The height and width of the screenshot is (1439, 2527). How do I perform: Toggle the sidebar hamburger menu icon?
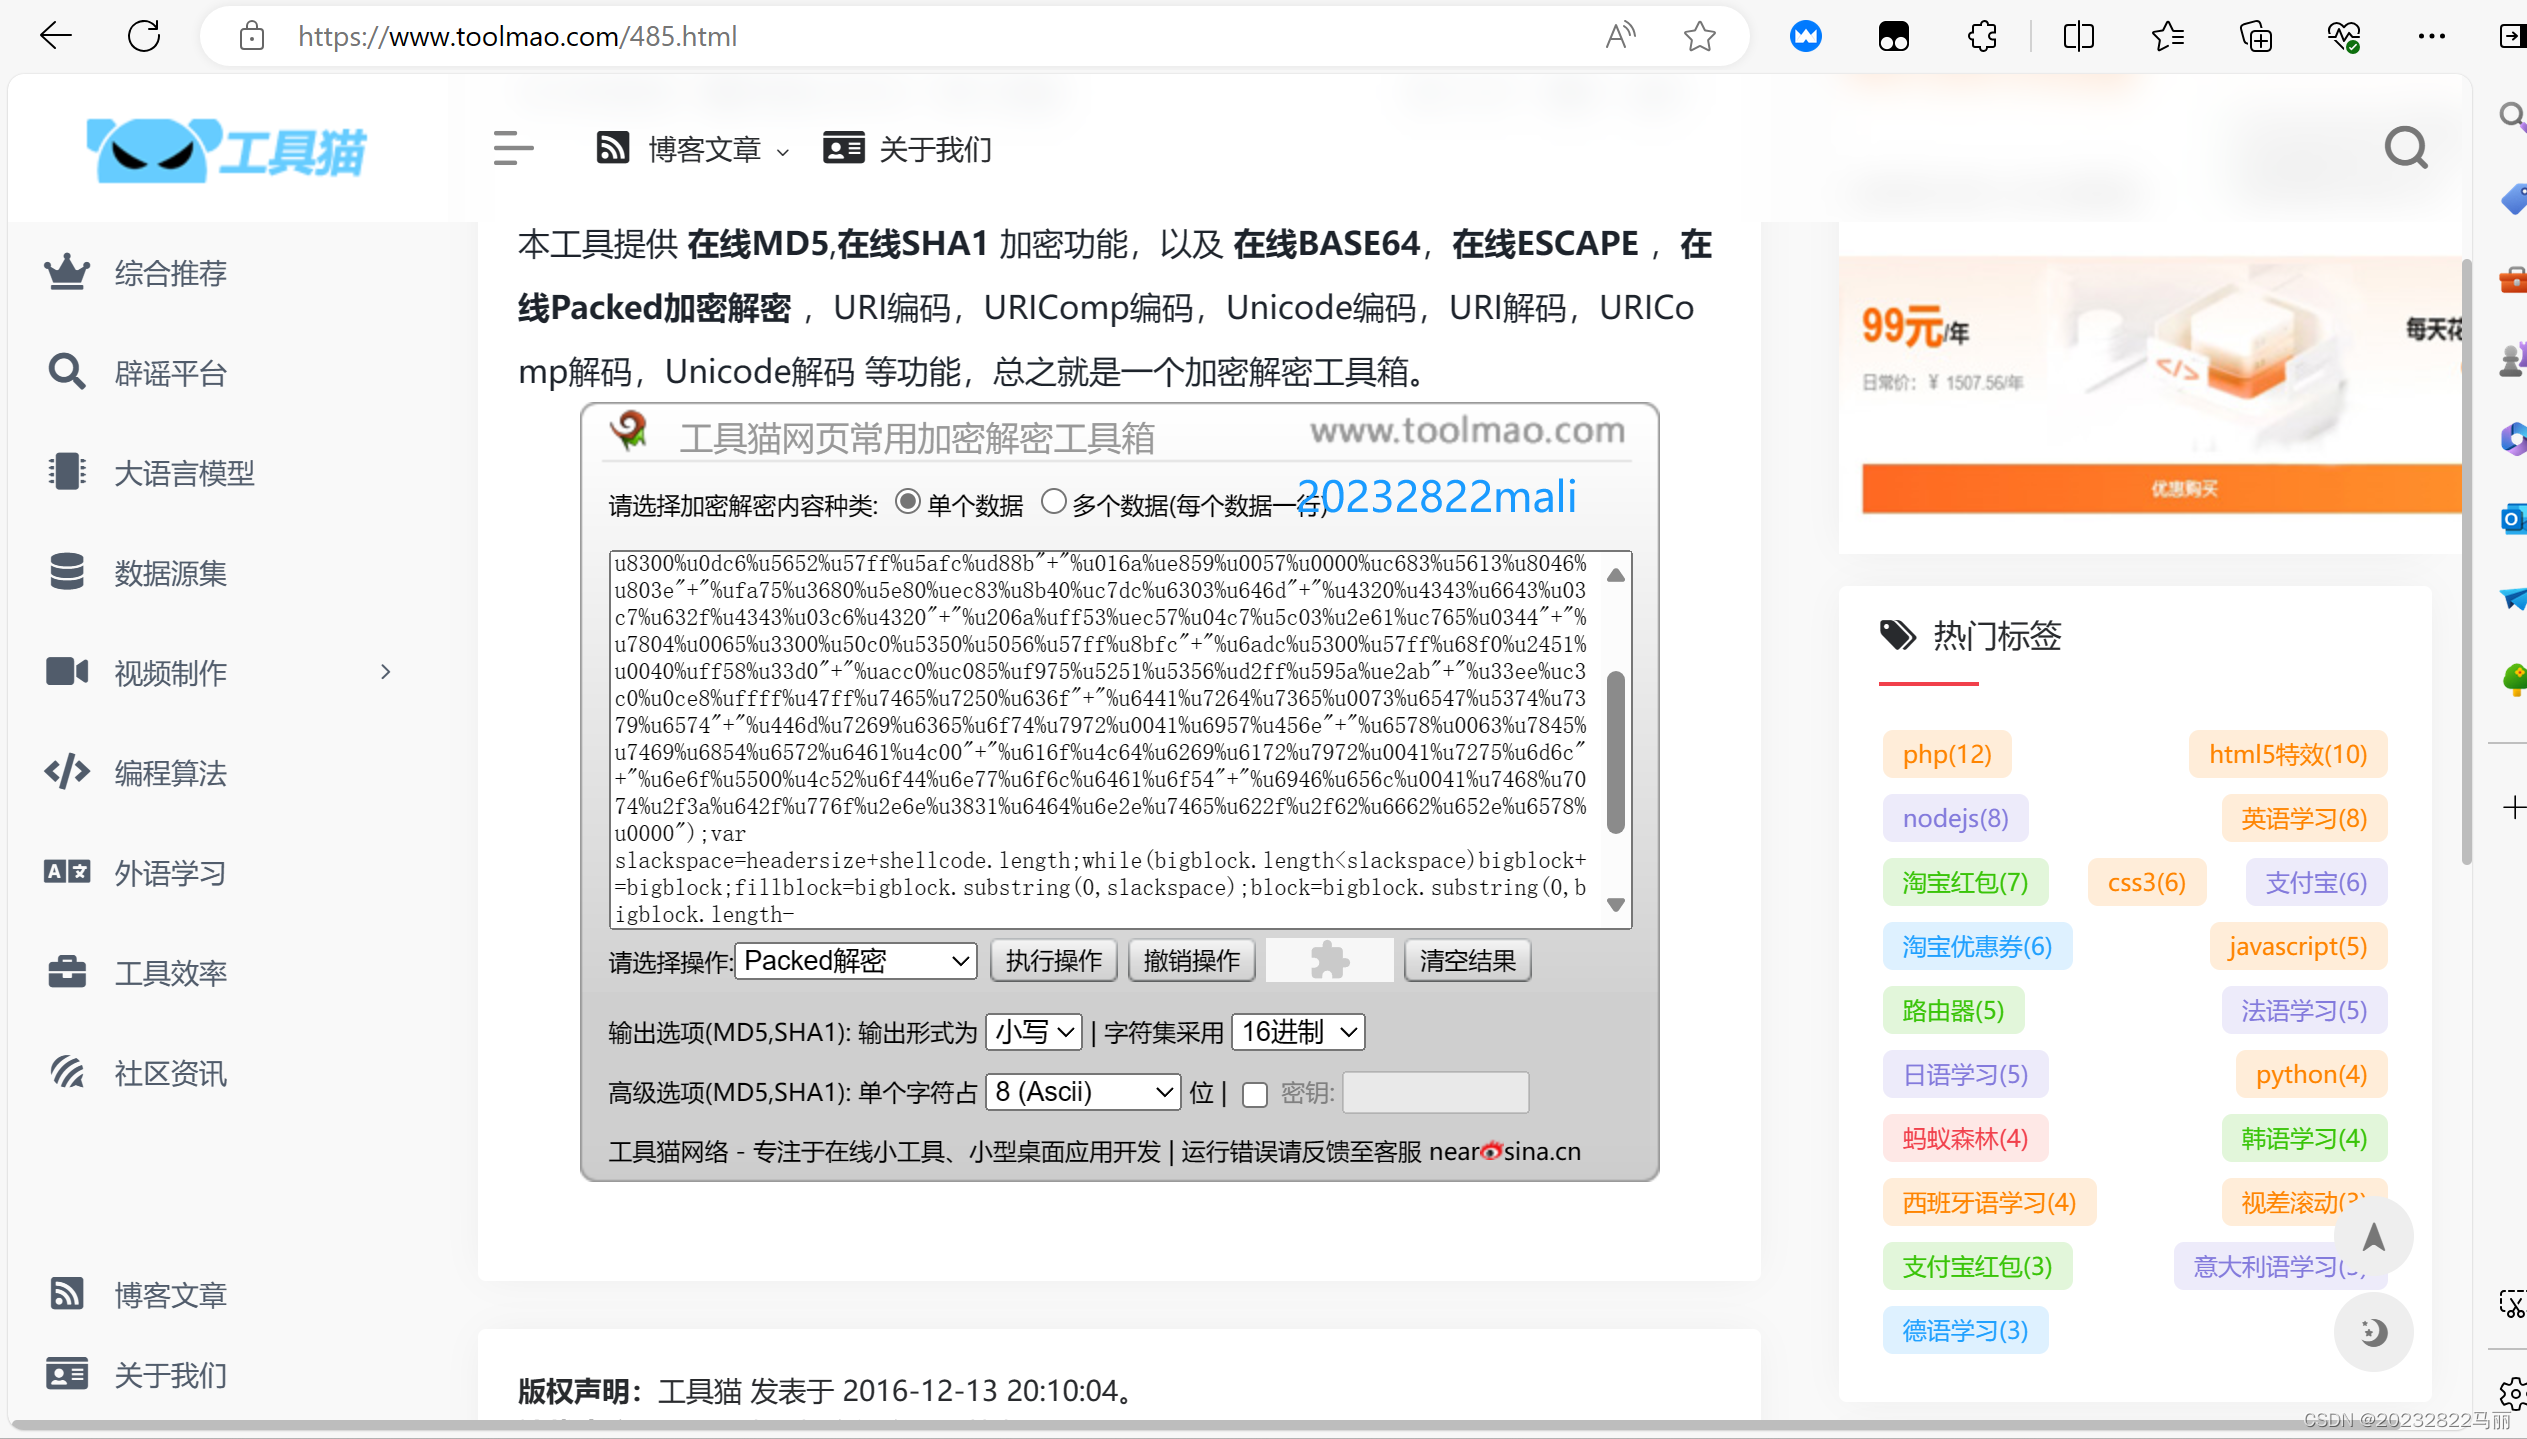[513, 148]
